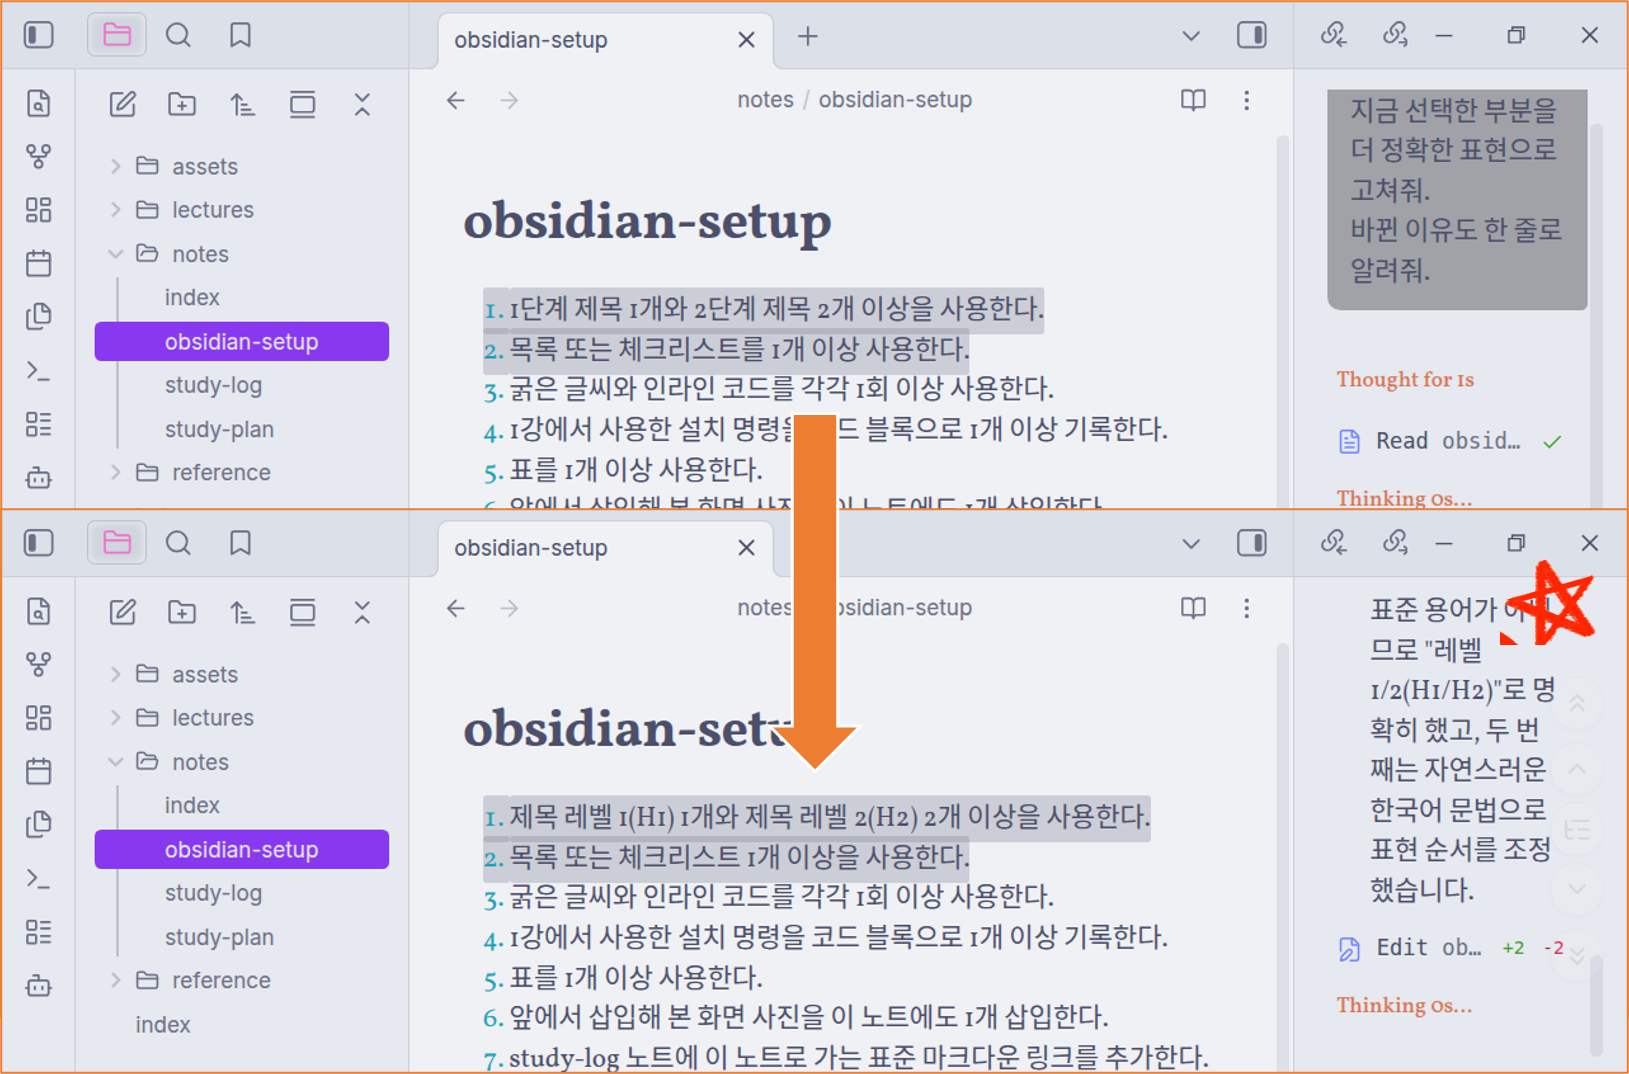Open more options menu in the lower window
Viewport: 1629px width, 1074px height.
coord(1246,608)
